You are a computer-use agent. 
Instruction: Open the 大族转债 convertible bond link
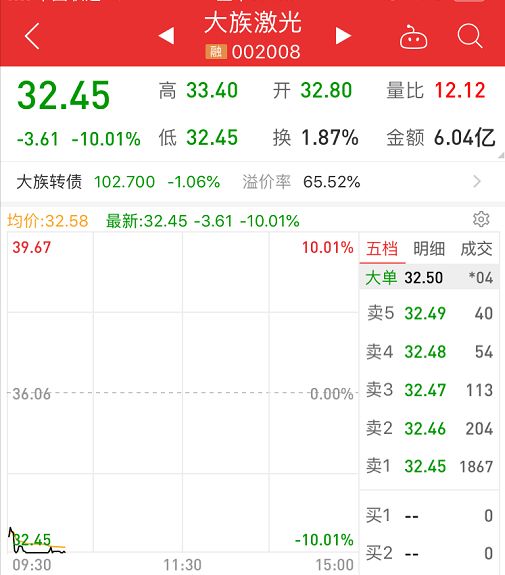tap(49, 182)
